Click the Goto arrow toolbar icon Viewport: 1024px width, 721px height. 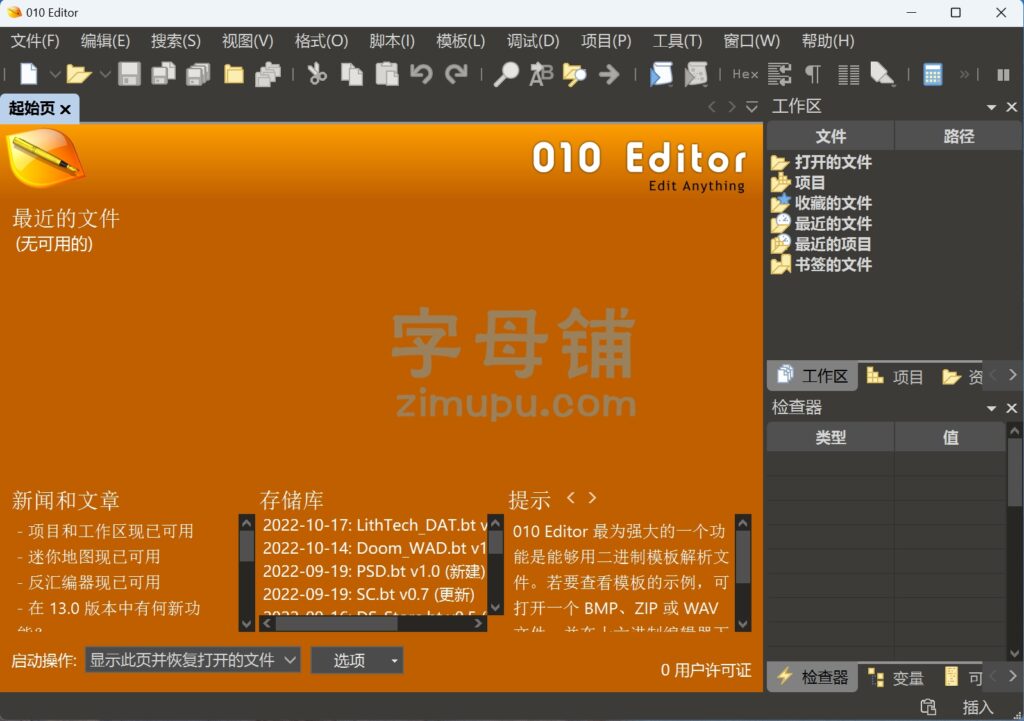[609, 74]
